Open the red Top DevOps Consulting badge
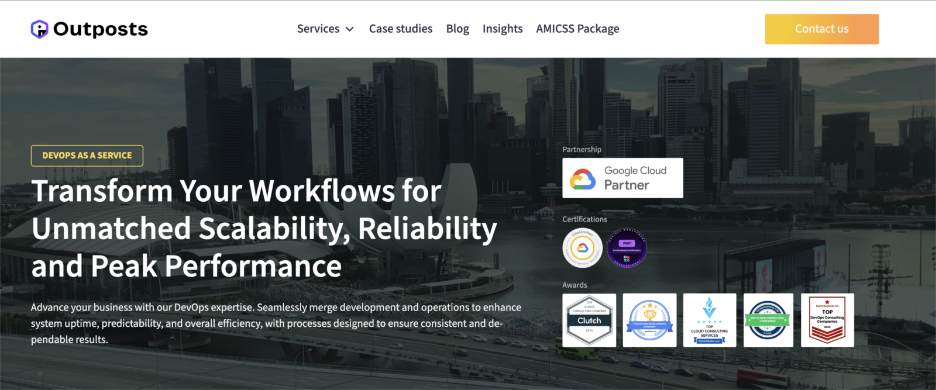The image size is (936, 390). (x=827, y=320)
